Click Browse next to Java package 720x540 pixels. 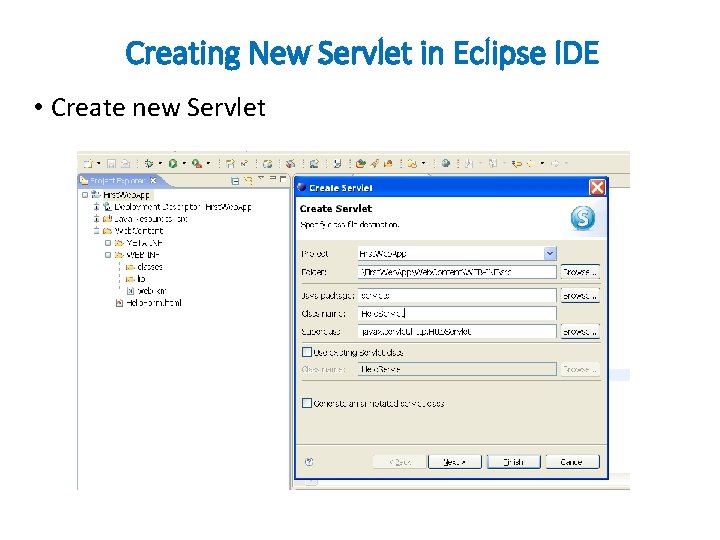pos(580,296)
